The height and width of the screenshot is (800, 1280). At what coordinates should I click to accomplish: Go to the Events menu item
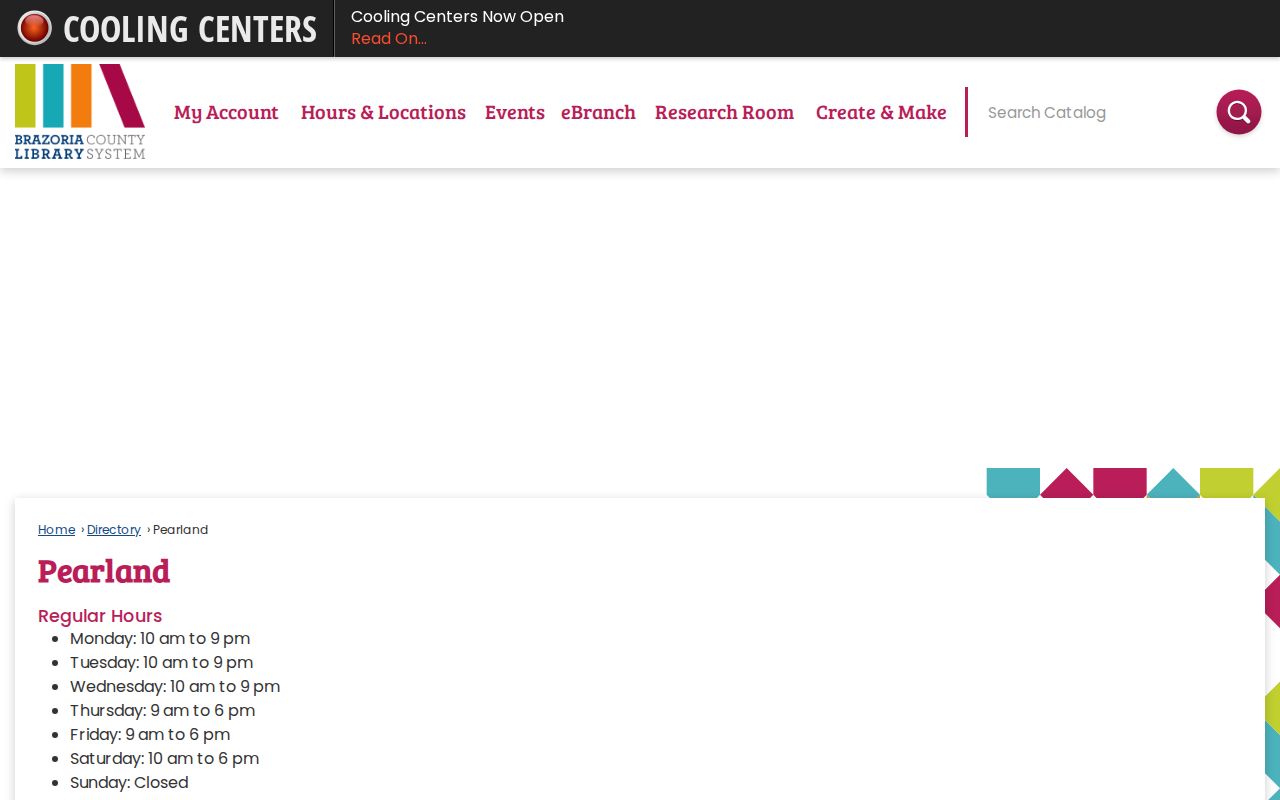tap(515, 112)
